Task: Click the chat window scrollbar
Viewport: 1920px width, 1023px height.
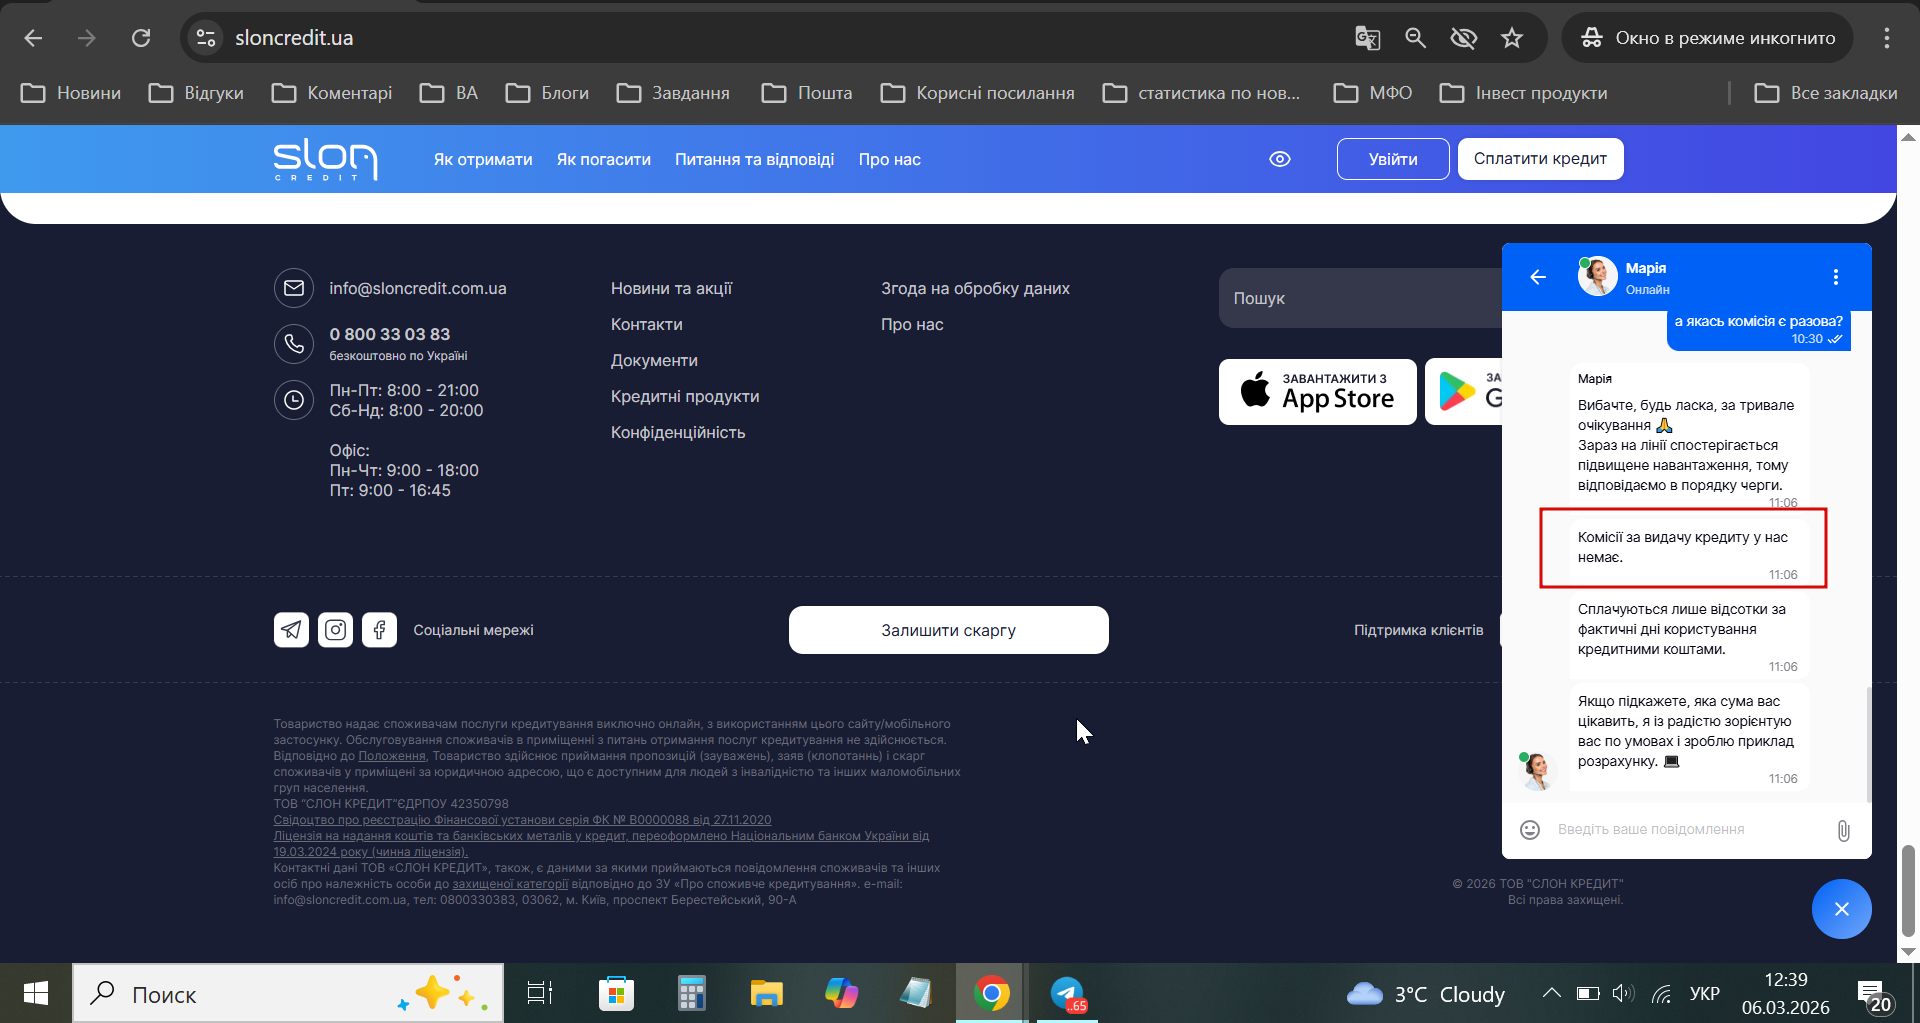Action: (x=1868, y=744)
